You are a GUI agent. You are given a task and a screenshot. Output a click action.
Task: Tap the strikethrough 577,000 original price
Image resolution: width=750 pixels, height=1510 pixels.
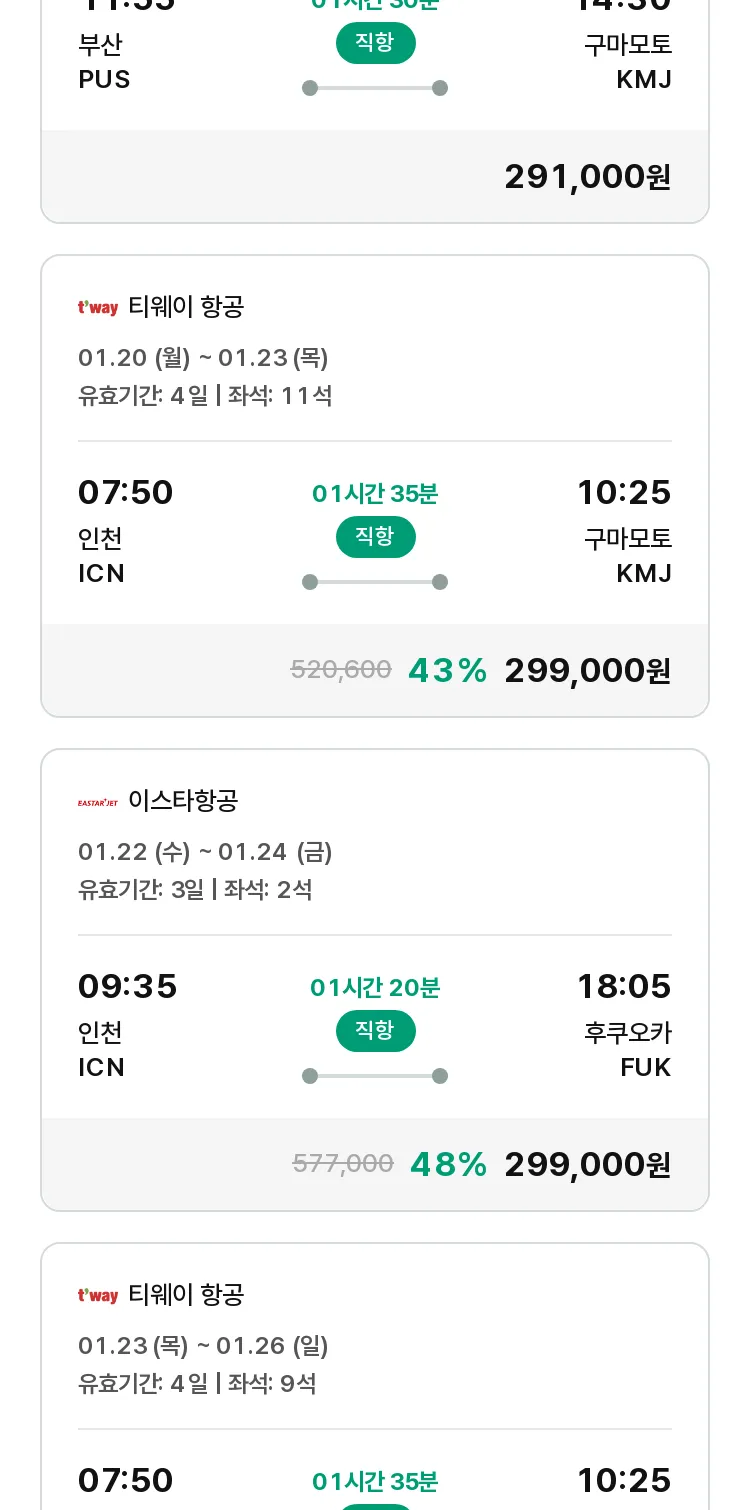coord(343,1164)
